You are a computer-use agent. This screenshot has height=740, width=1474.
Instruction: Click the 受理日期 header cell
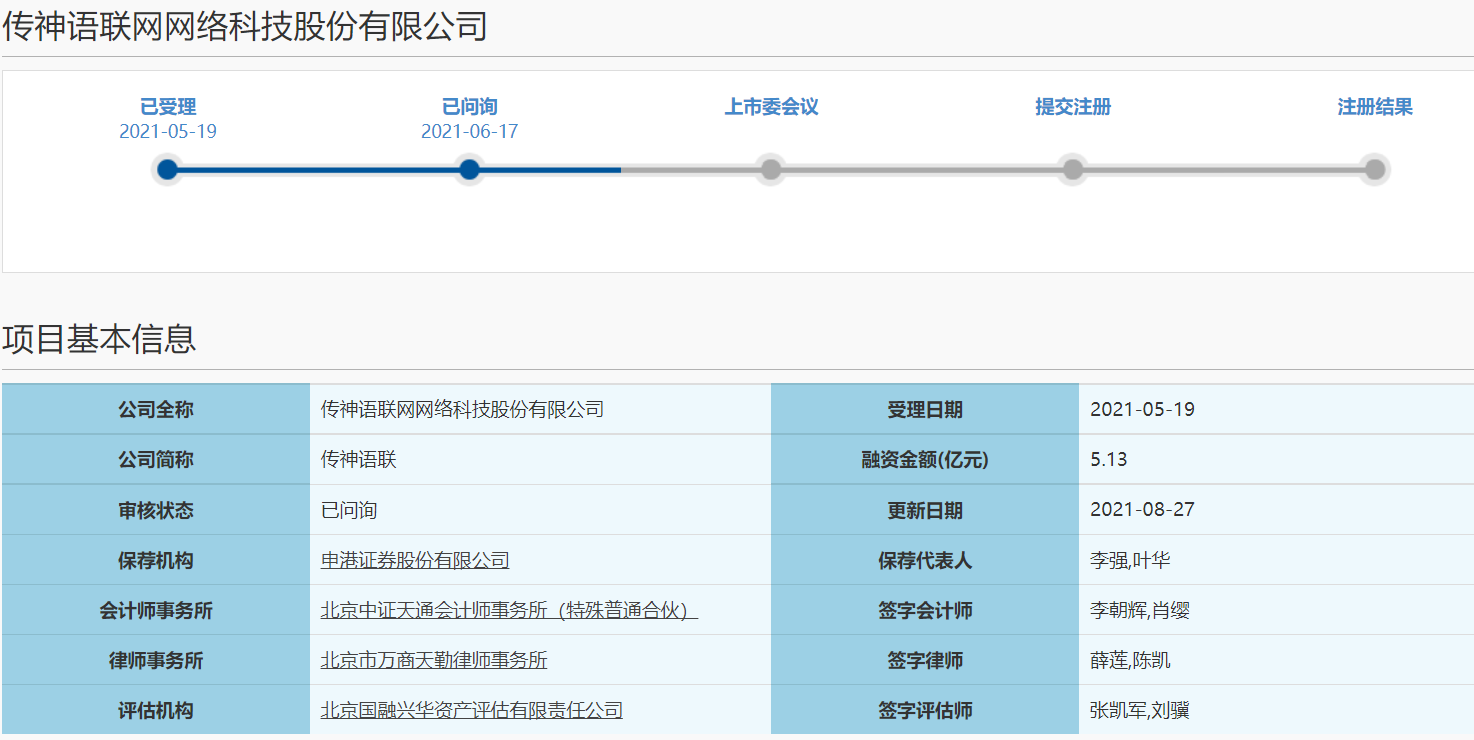pos(925,410)
